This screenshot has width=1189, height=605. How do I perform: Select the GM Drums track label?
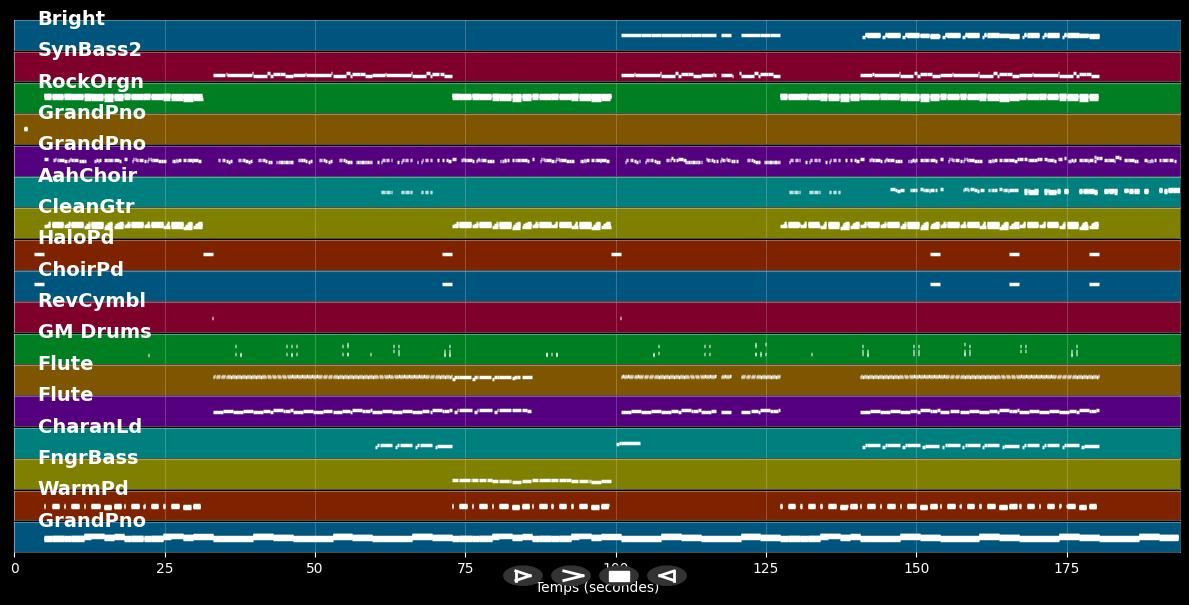[95, 331]
